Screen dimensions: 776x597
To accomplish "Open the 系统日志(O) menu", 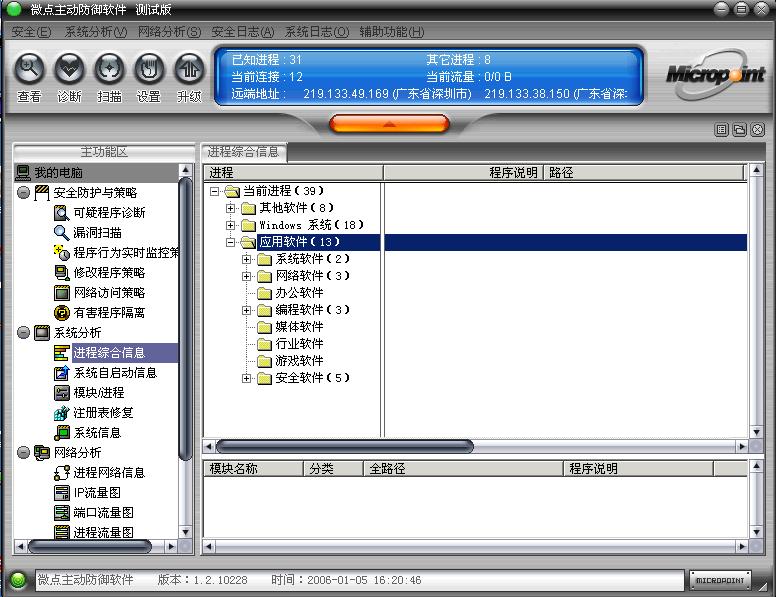I will (x=317, y=32).
